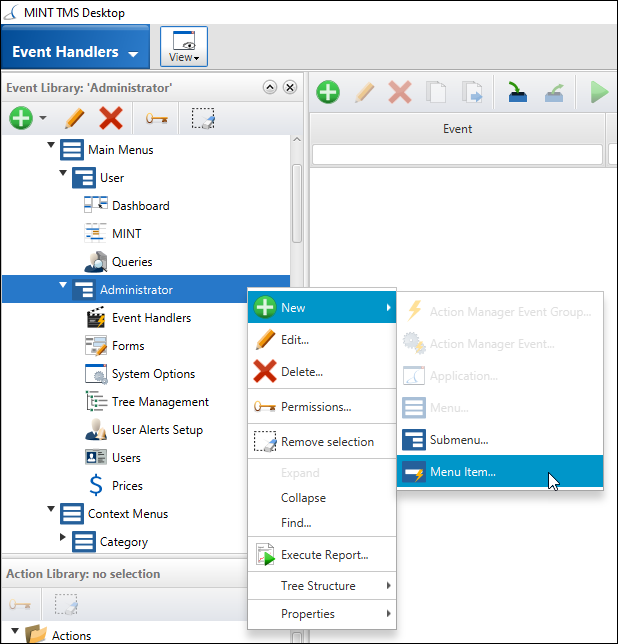Select Event Handlers under Administrator

[151, 317]
